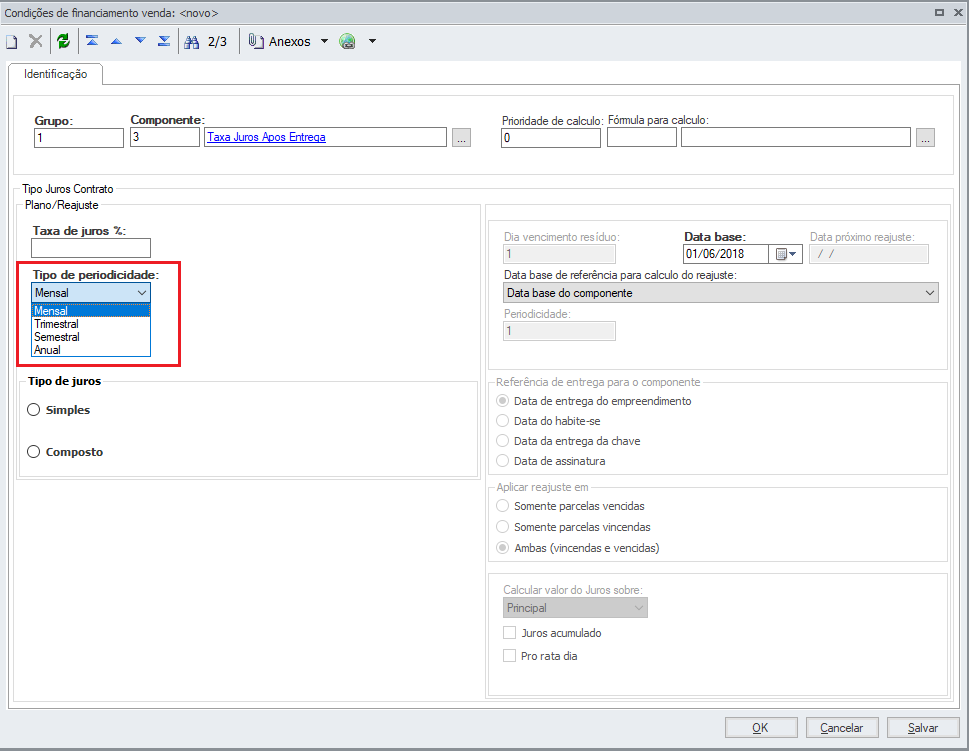The height and width of the screenshot is (751, 969).
Task: Toggle the Juros acumulado checkbox
Action: [x=510, y=633]
